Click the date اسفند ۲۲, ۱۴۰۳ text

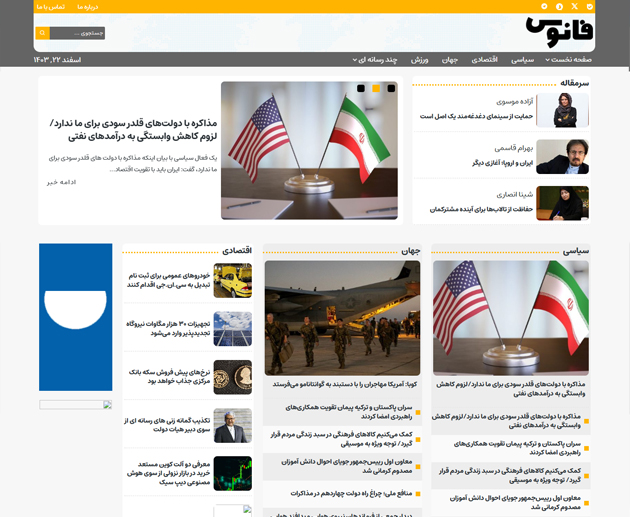pyautogui.click(x=57, y=60)
